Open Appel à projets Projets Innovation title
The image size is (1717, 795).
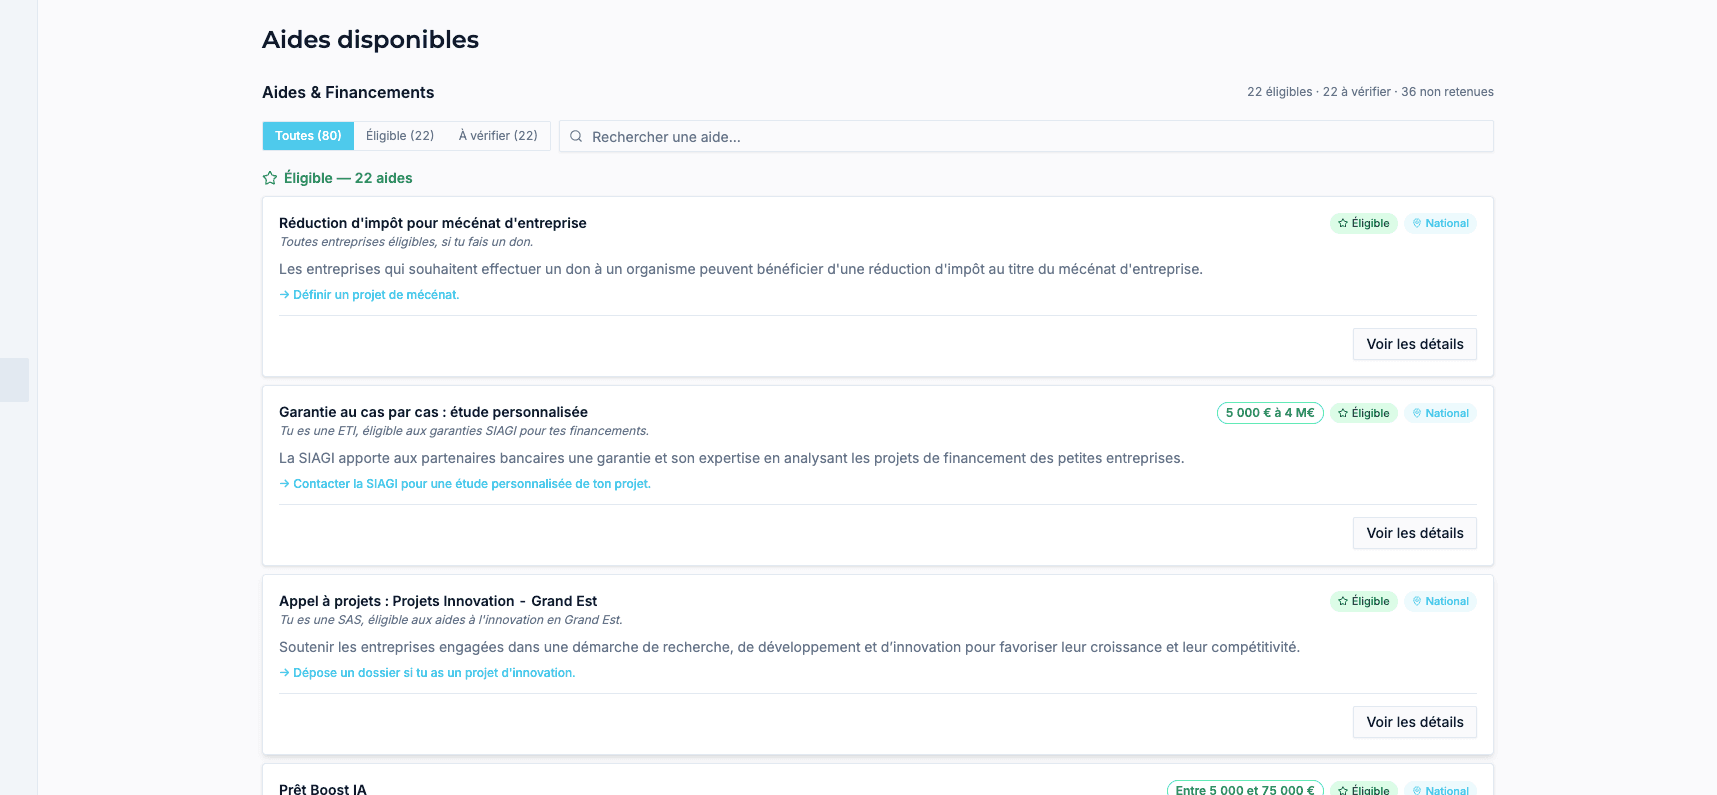[x=438, y=601]
